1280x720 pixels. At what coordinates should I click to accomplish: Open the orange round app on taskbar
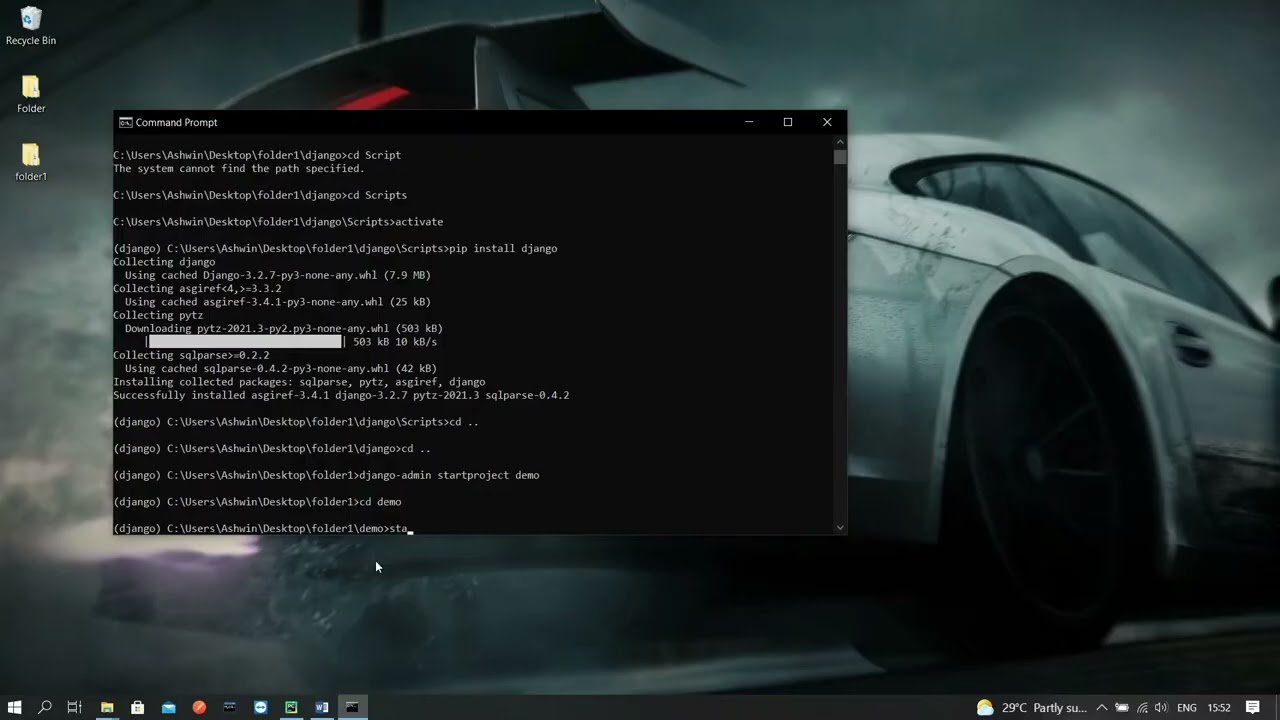click(199, 707)
